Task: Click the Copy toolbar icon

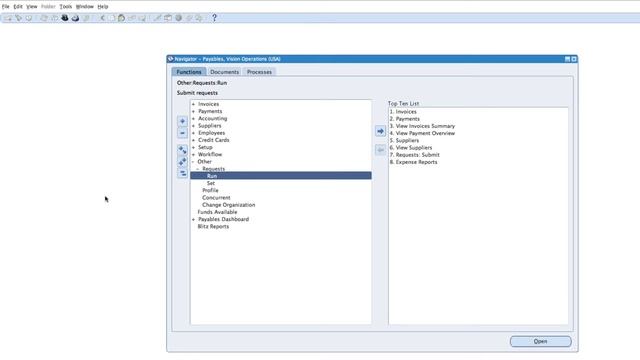Action: 111,18
